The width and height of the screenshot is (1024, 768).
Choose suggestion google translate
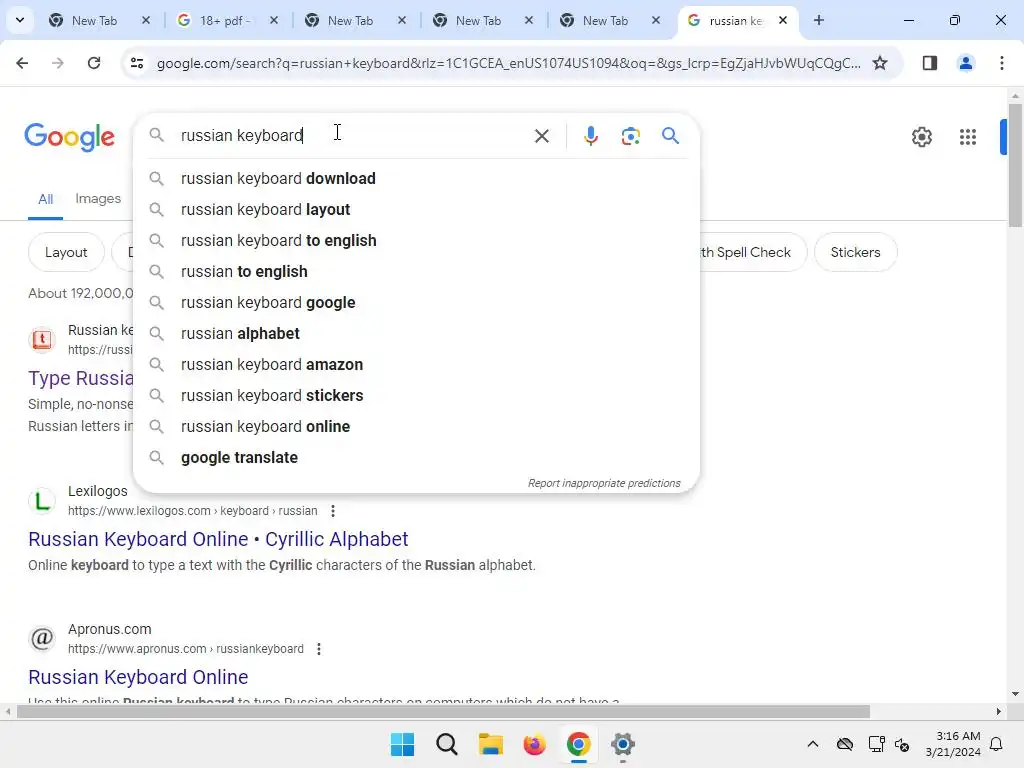click(x=416, y=458)
